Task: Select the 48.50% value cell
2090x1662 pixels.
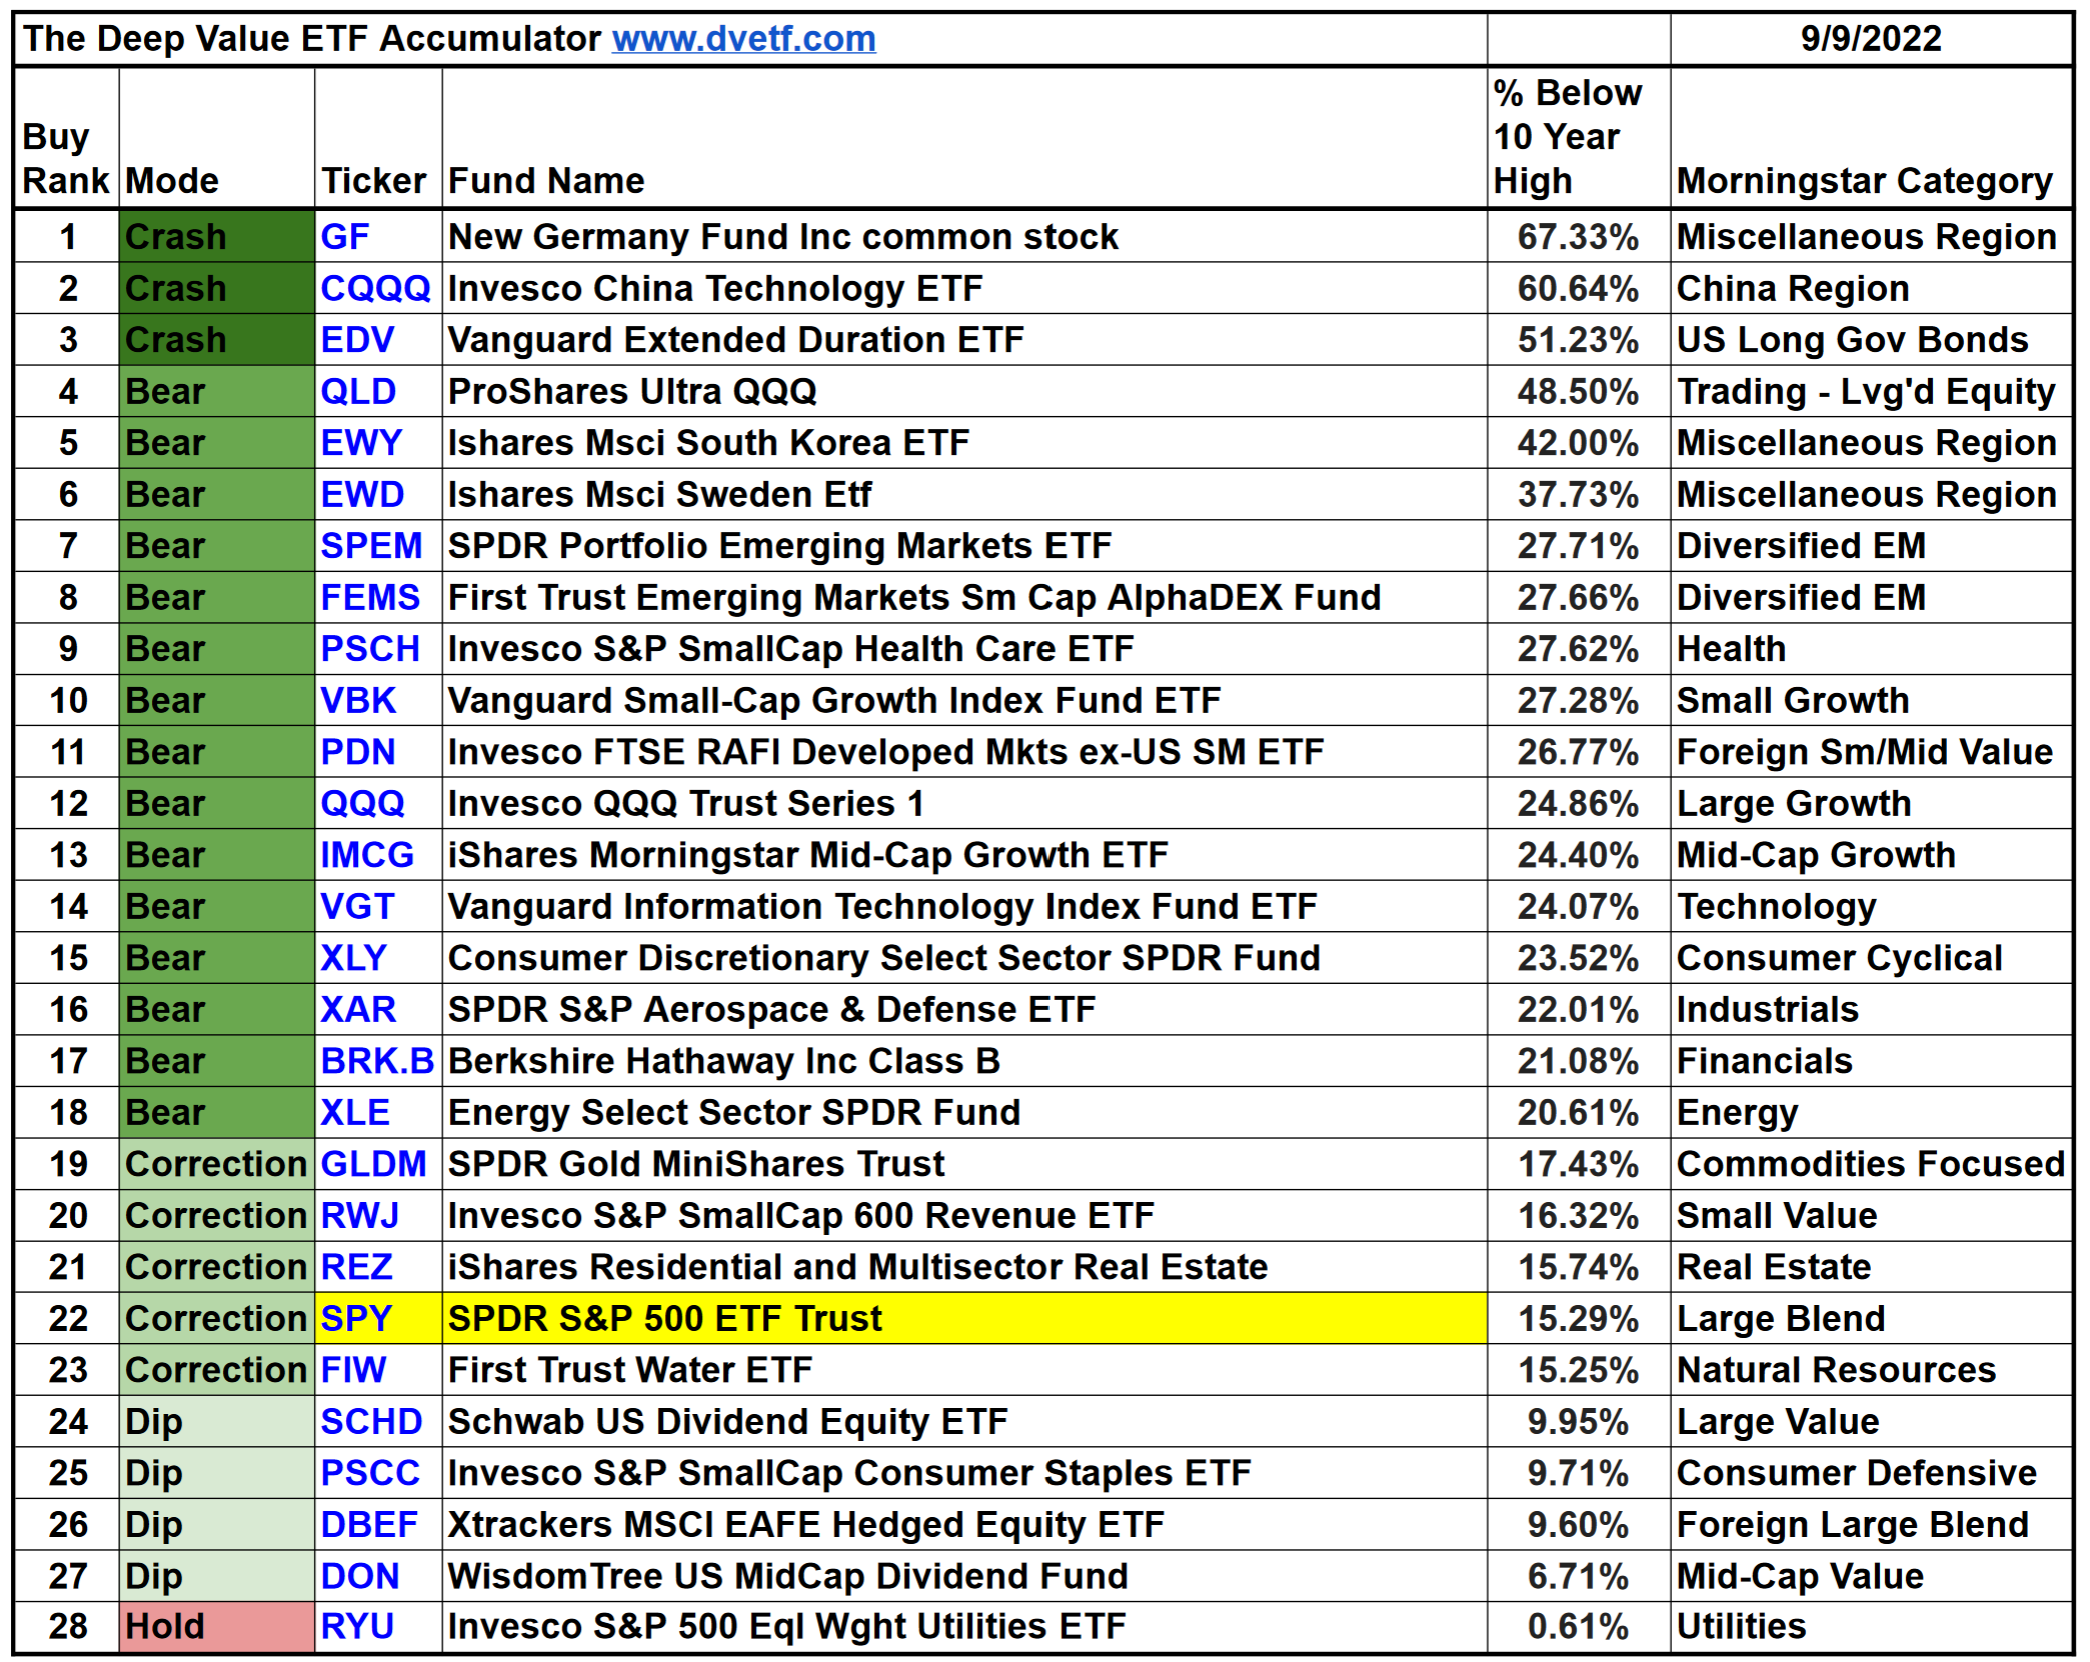Action: pyautogui.click(x=1579, y=392)
